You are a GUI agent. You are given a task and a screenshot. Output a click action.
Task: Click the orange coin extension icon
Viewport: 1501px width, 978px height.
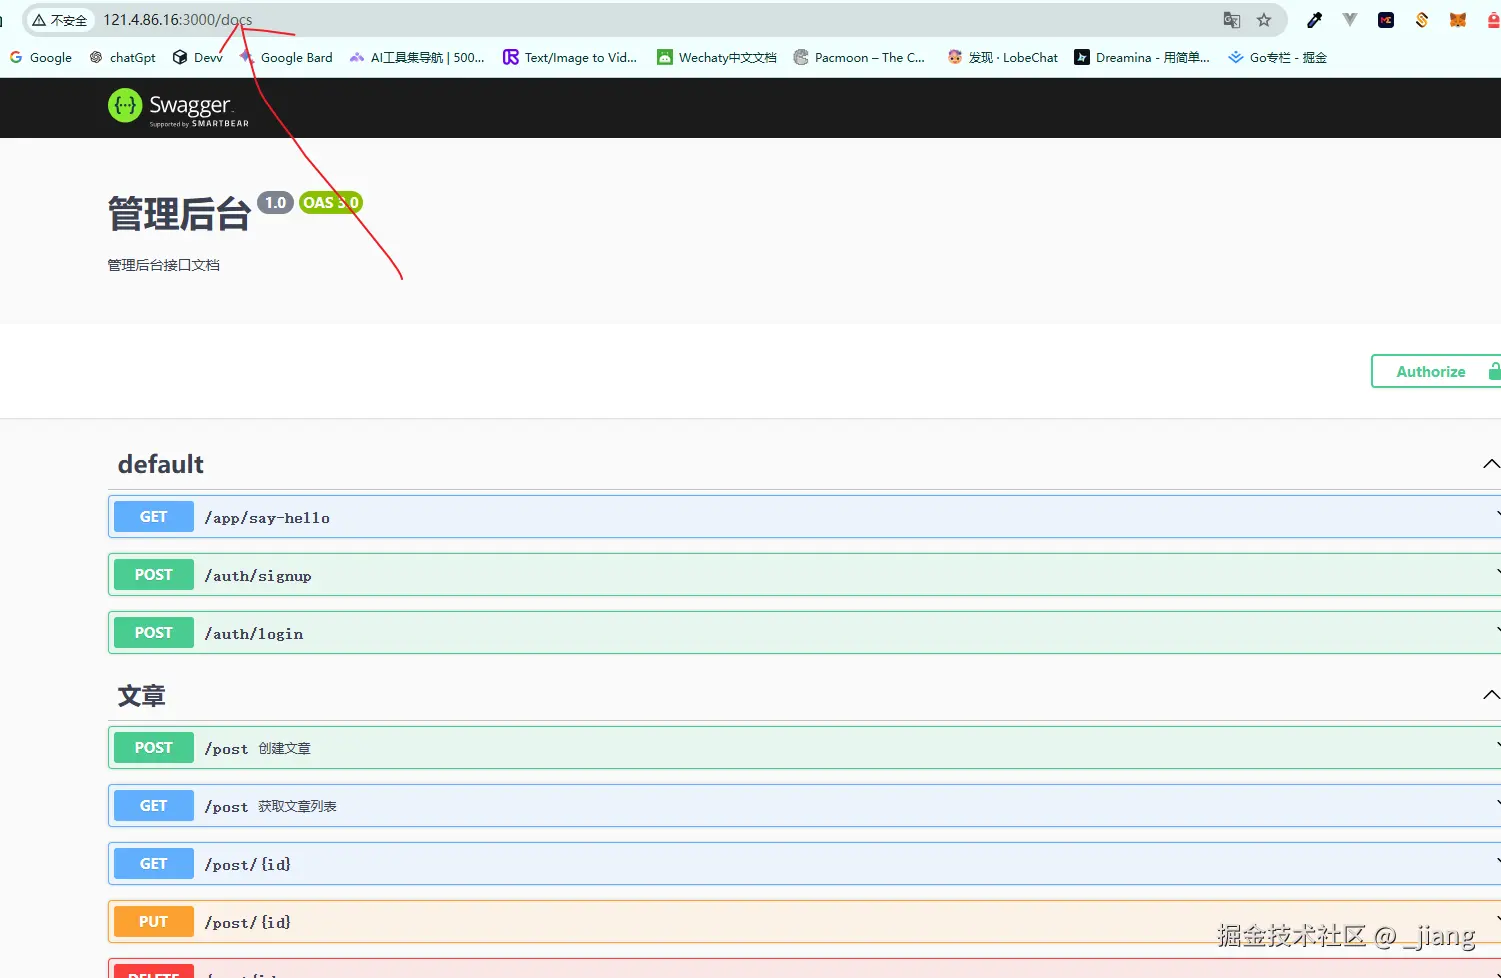coord(1422,20)
